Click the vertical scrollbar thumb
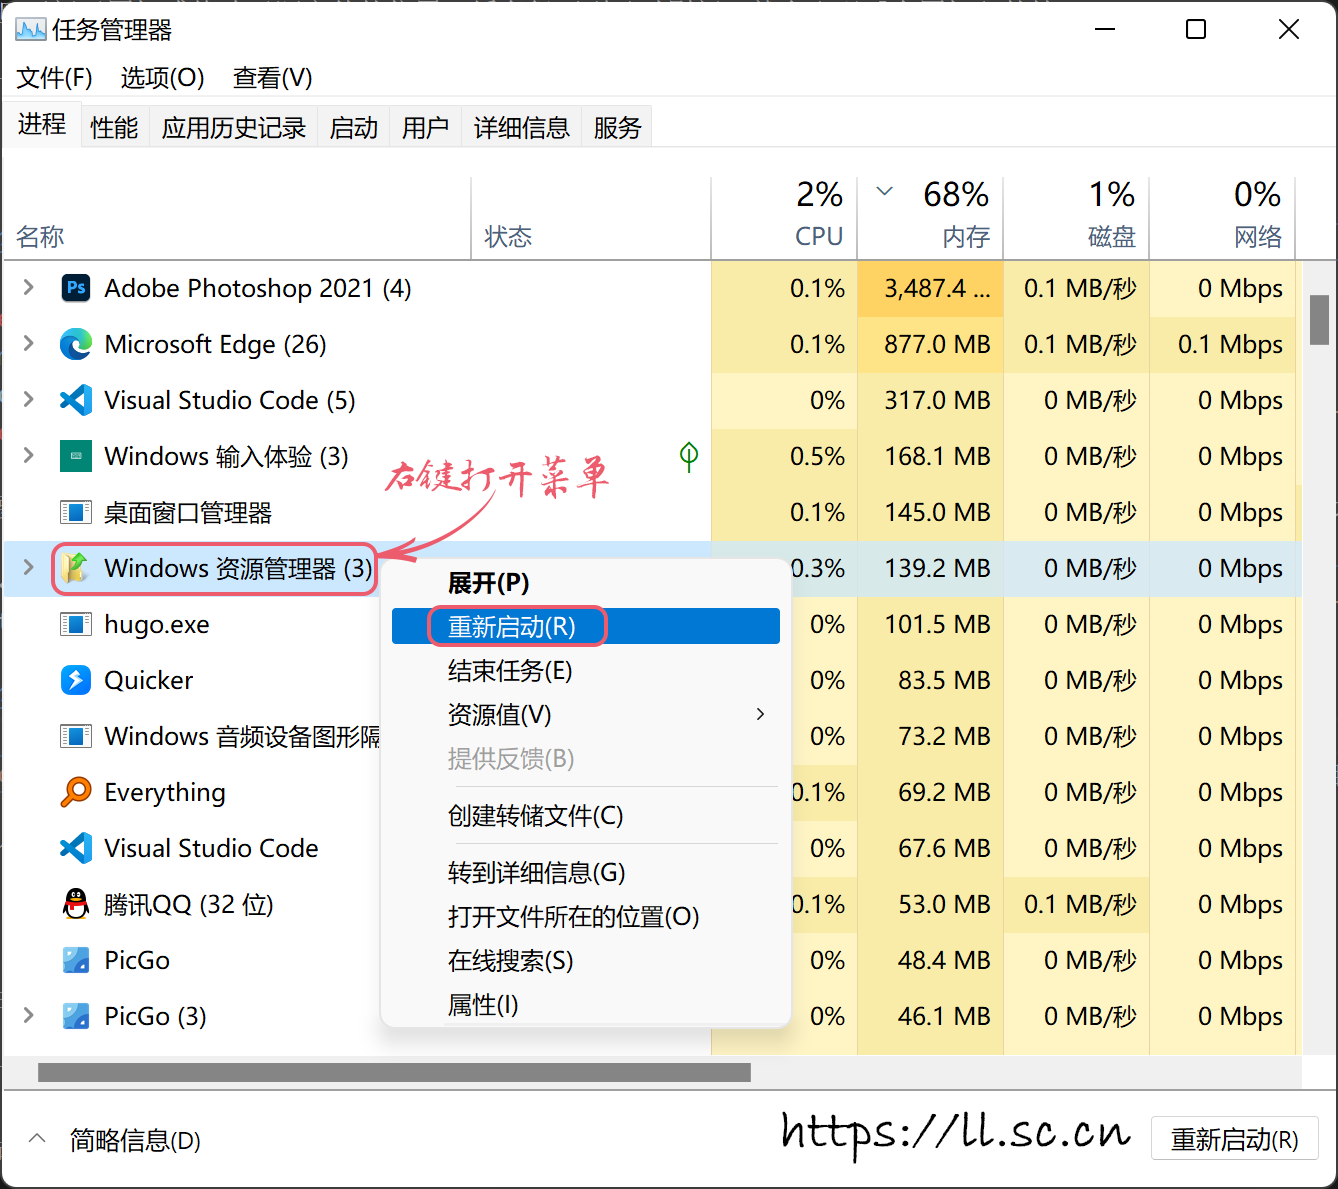This screenshot has width=1338, height=1189. tap(1319, 320)
